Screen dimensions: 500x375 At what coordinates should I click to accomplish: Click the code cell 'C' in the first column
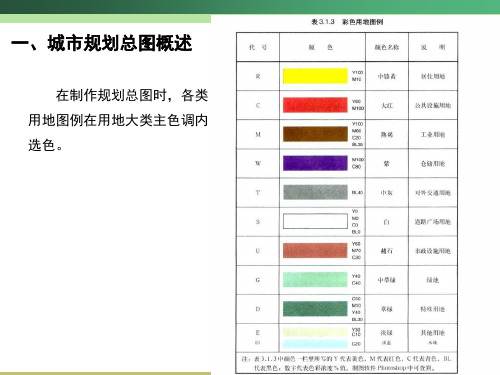(x=258, y=105)
